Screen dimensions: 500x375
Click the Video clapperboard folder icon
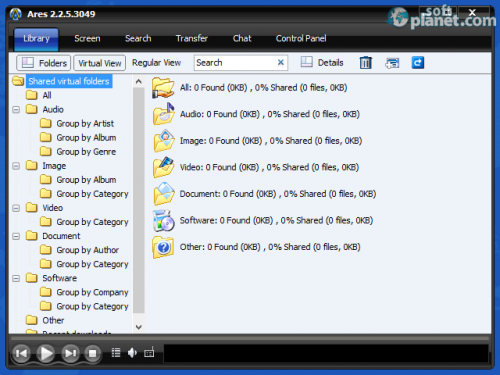[163, 167]
